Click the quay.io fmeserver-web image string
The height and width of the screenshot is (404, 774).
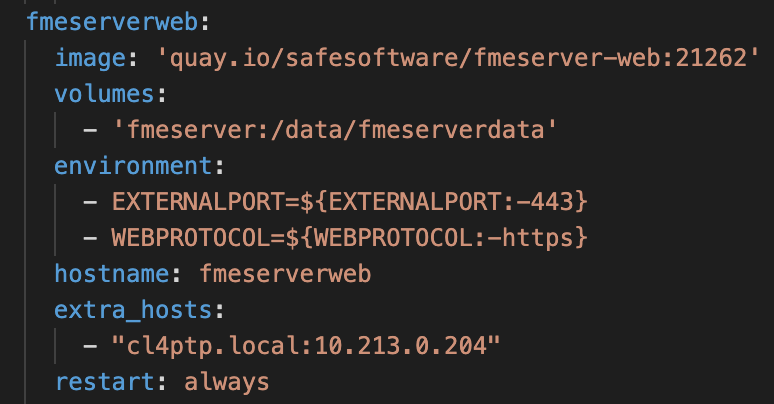coord(458,59)
